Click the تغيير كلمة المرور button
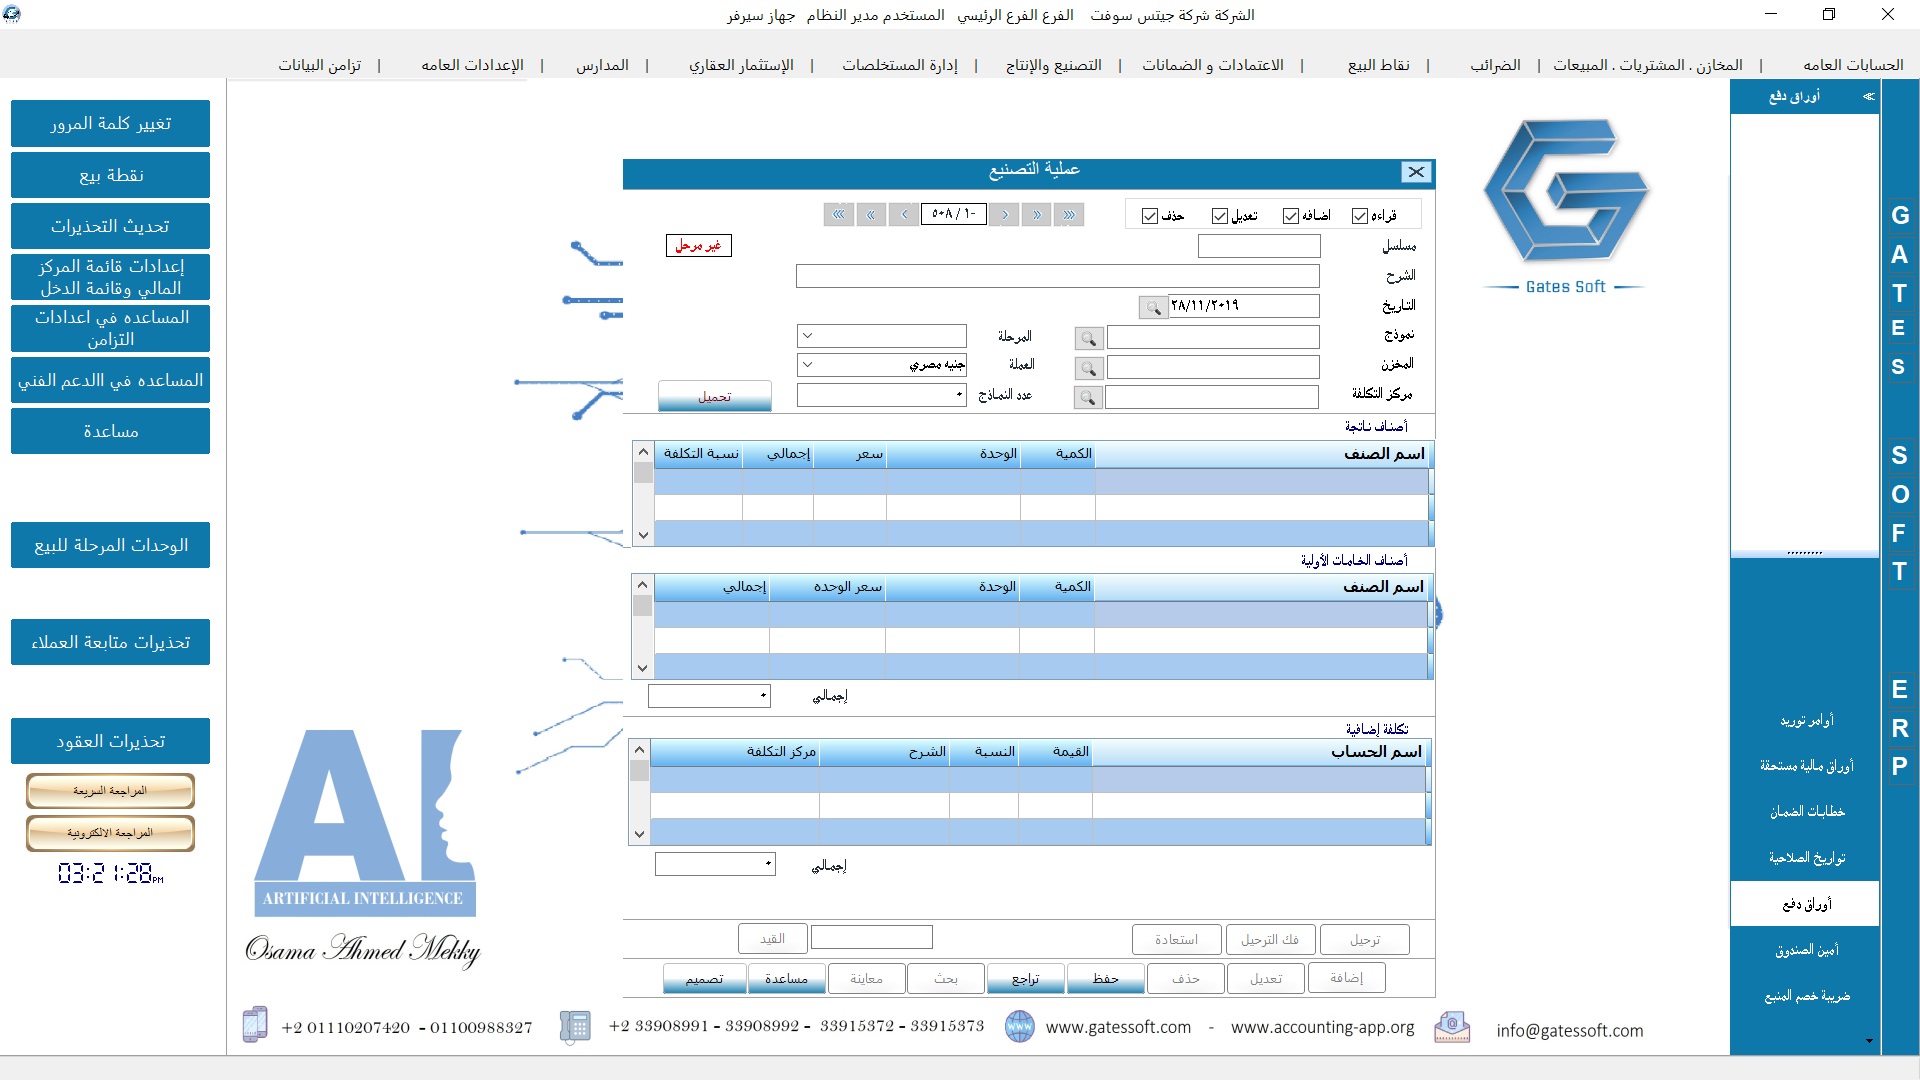Viewport: 1920px width, 1080px height. tap(110, 123)
